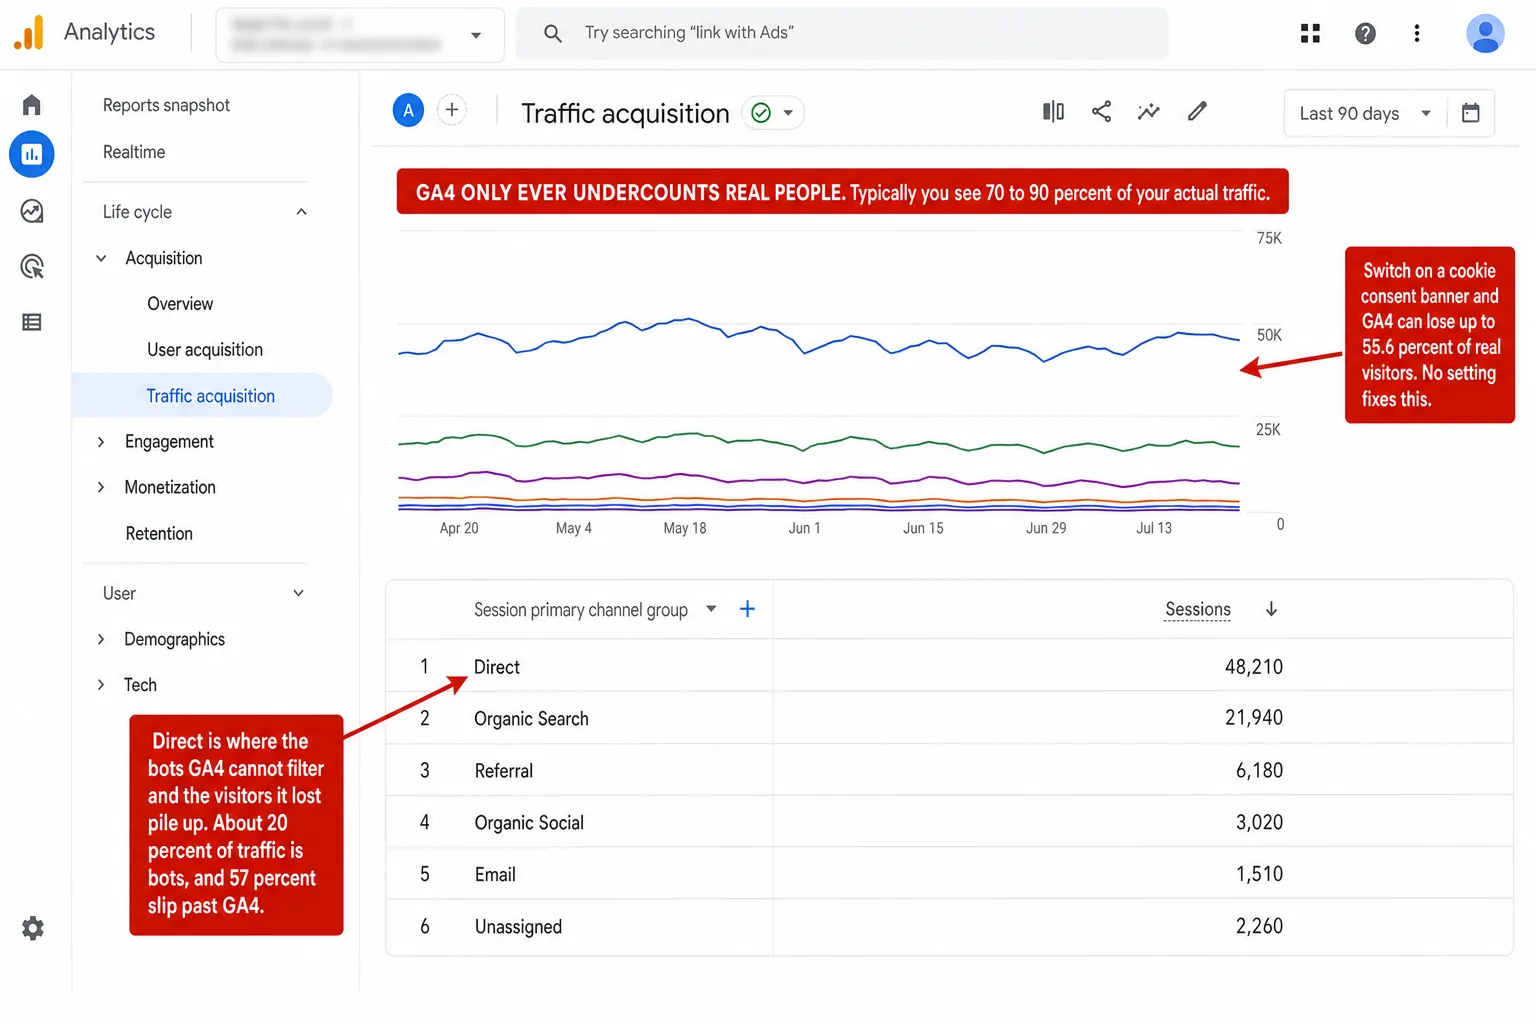This screenshot has height=1024, width=1536.
Task: Open the report status dropdown arrow
Action: (x=788, y=113)
